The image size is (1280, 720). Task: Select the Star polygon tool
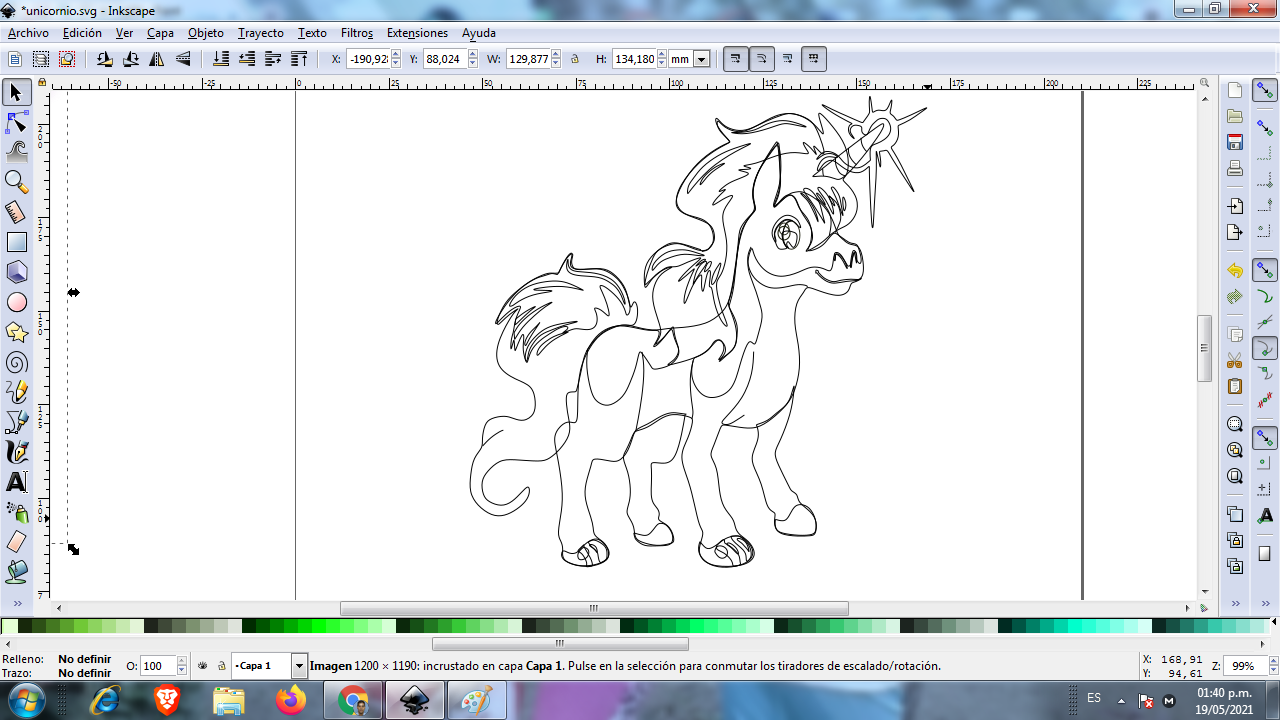click(16, 332)
